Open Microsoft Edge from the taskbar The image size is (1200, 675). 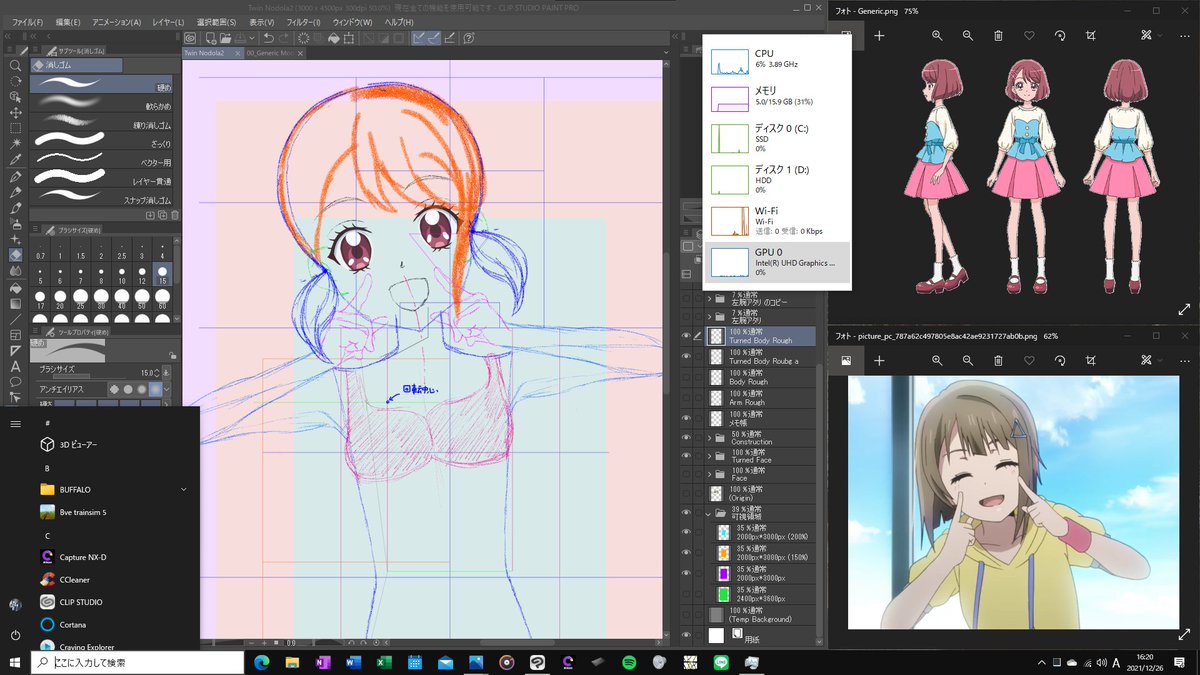point(262,662)
